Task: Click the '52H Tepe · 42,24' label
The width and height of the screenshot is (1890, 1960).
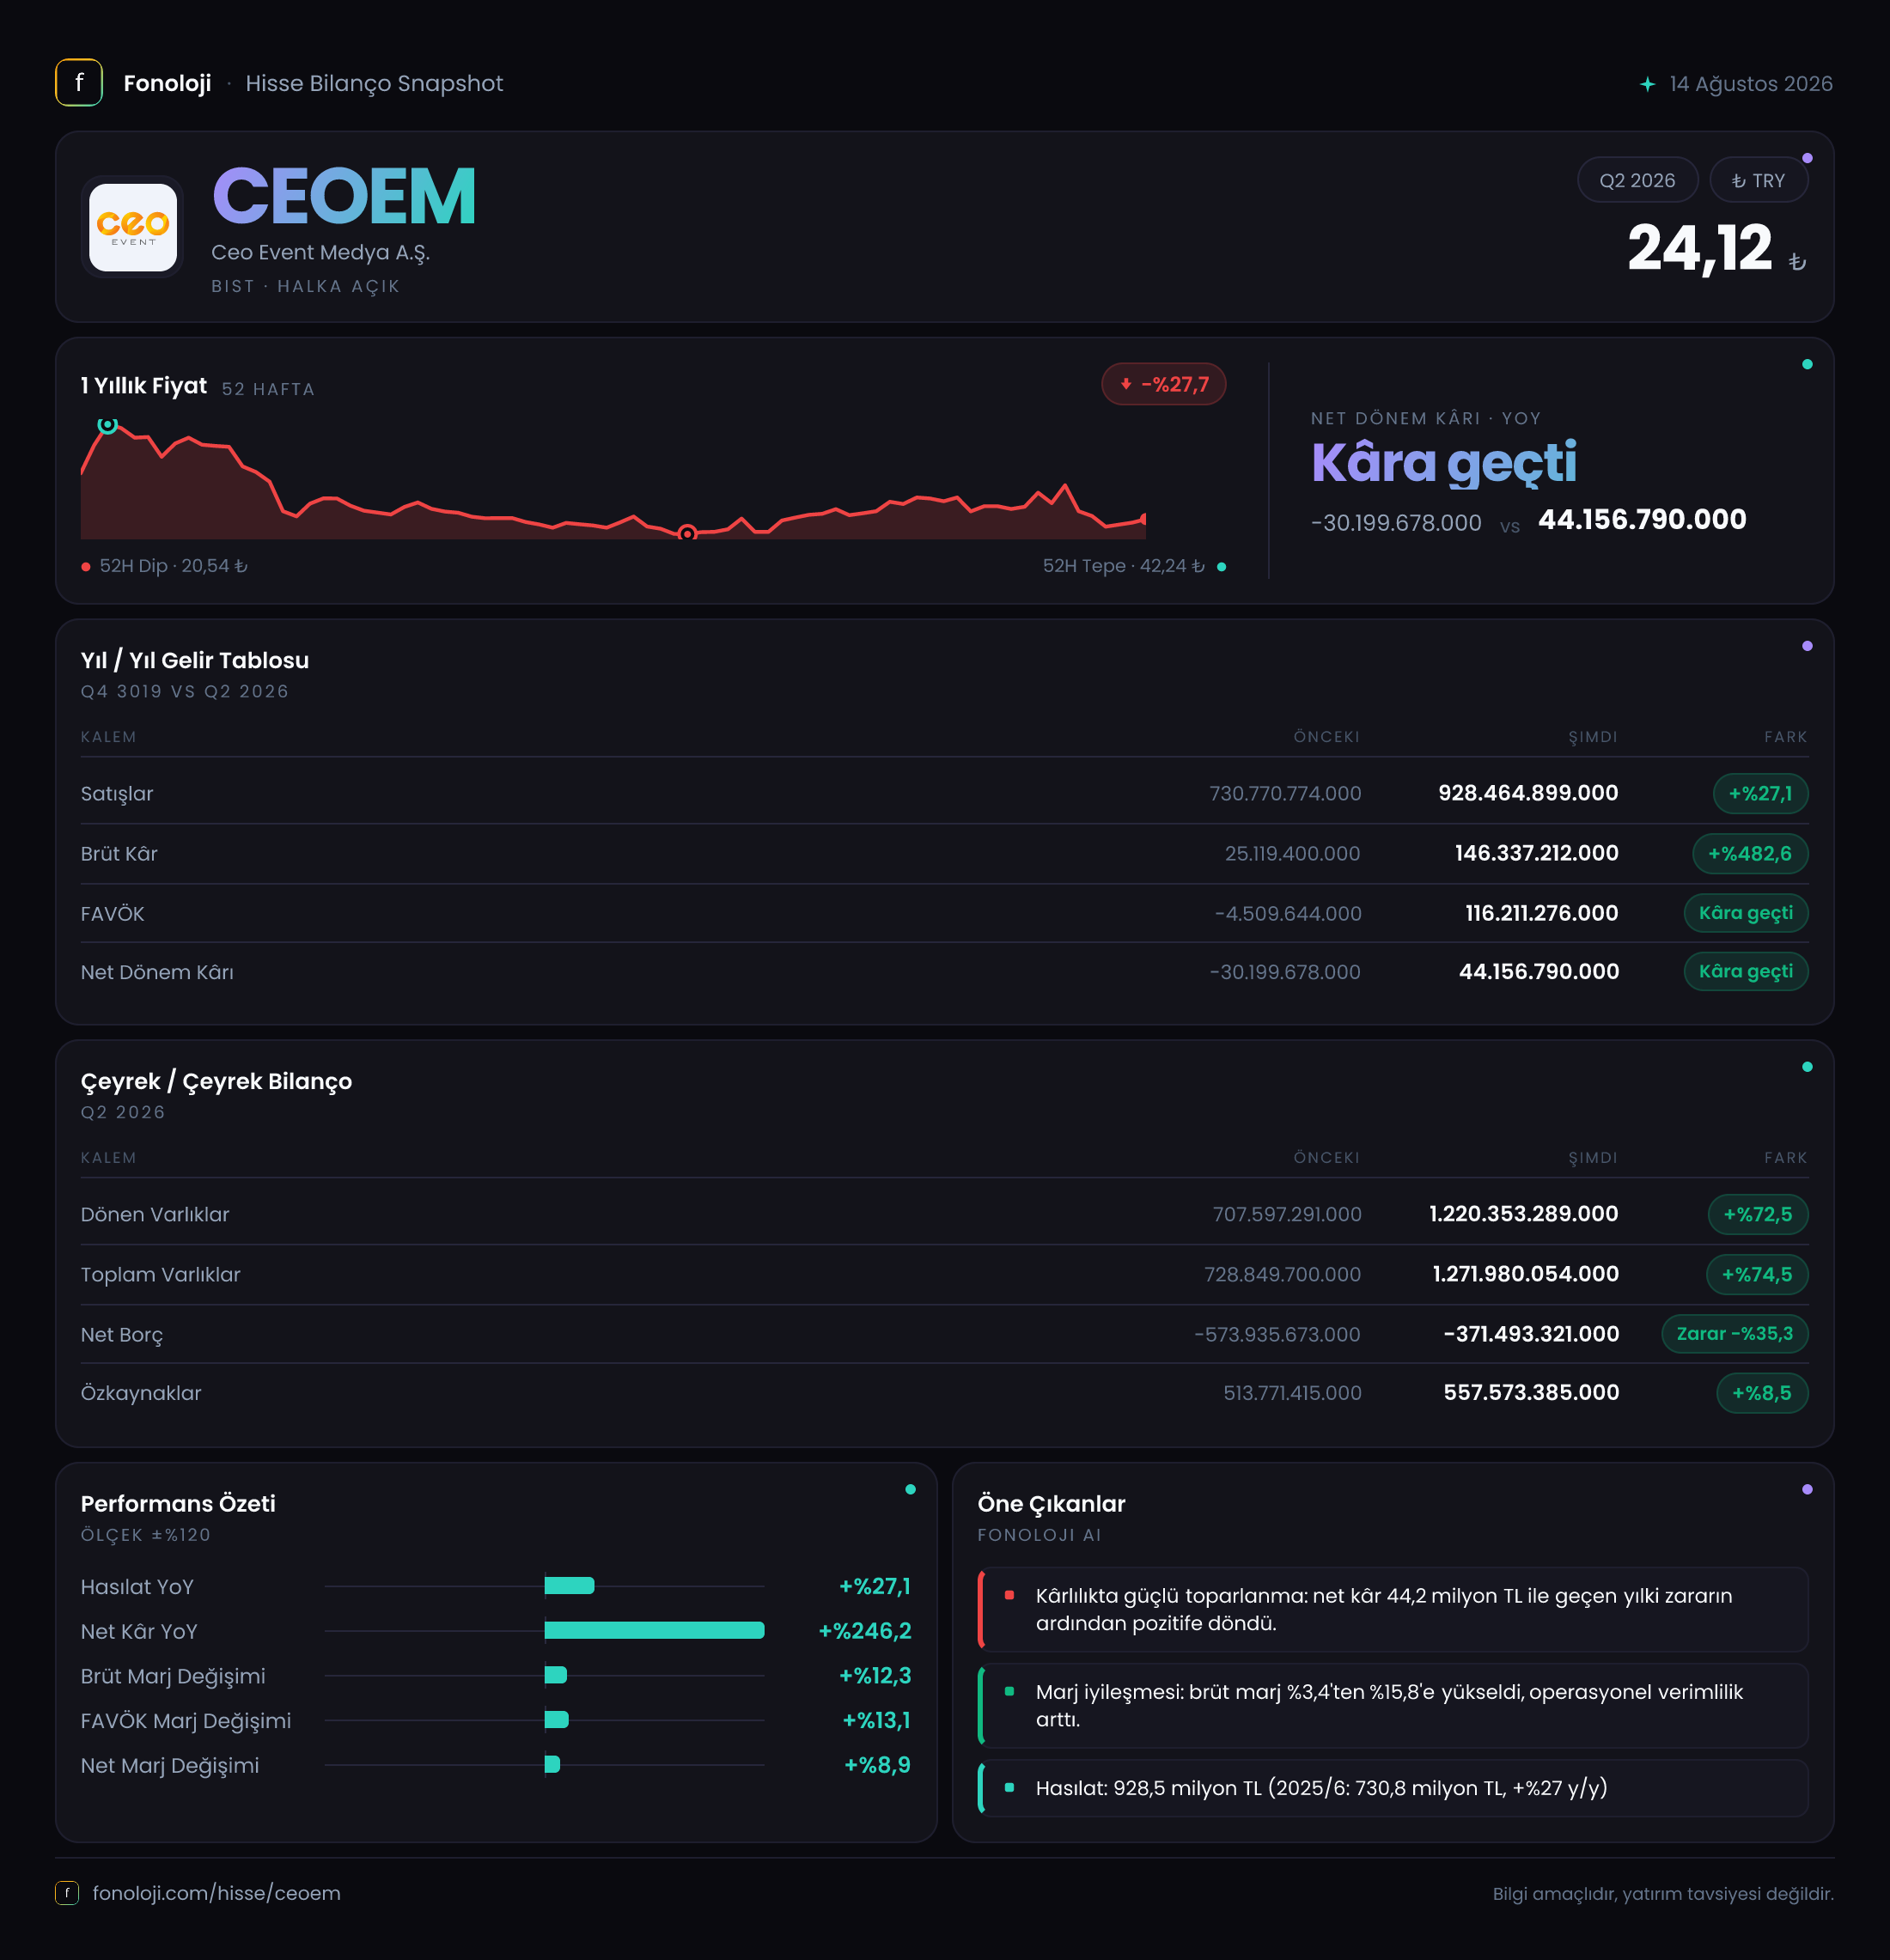Action: pyautogui.click(x=1123, y=566)
